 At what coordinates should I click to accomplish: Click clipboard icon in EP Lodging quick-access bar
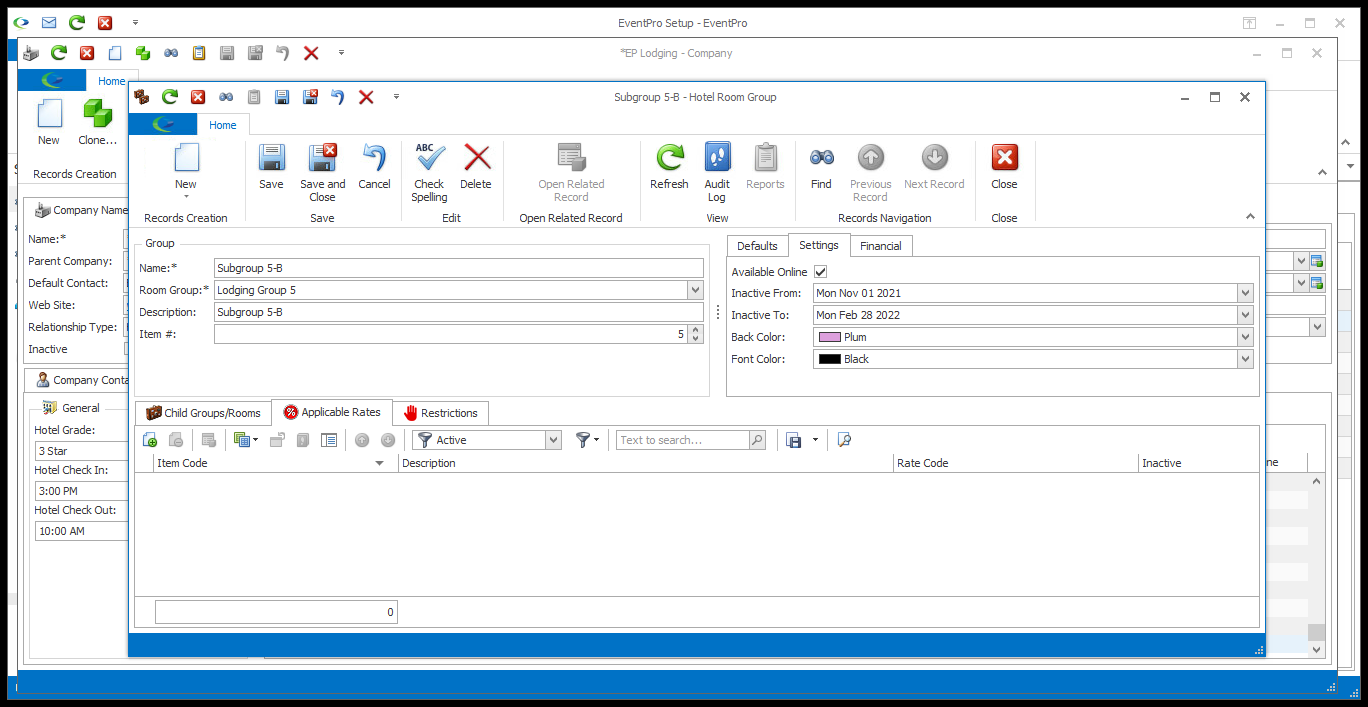coord(199,53)
